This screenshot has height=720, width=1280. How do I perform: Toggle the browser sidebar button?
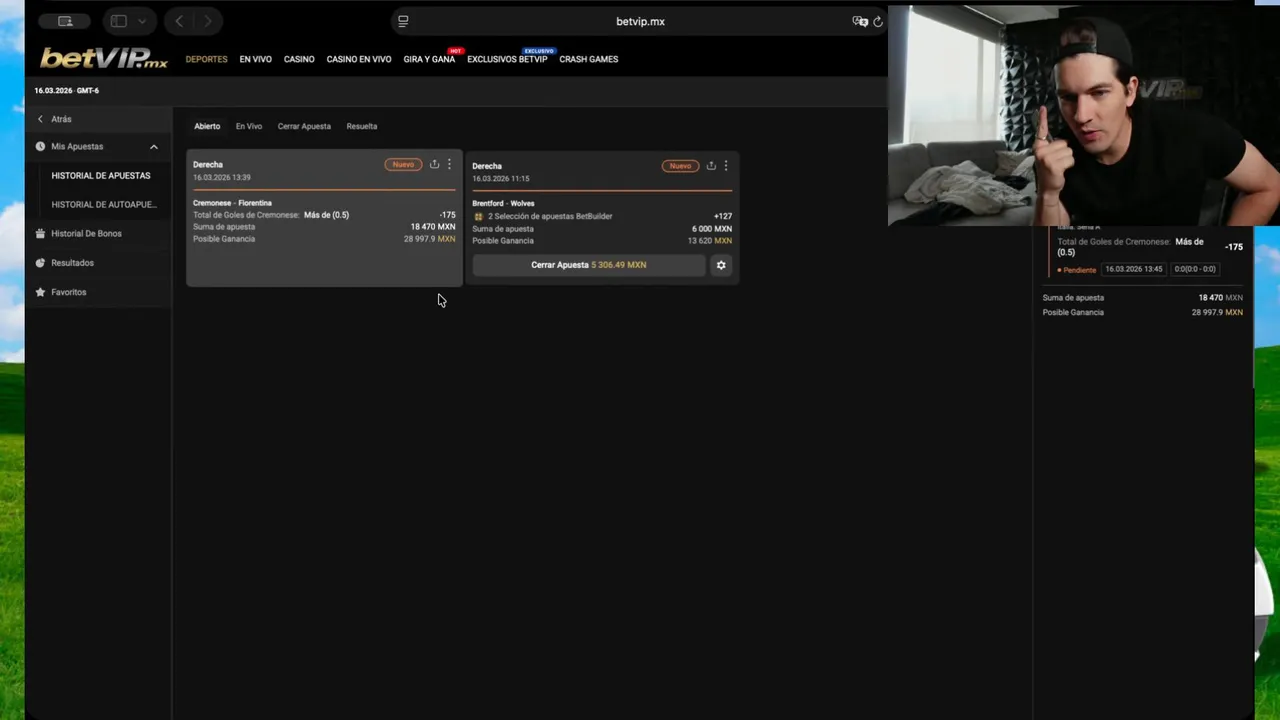pyautogui.click(x=119, y=21)
